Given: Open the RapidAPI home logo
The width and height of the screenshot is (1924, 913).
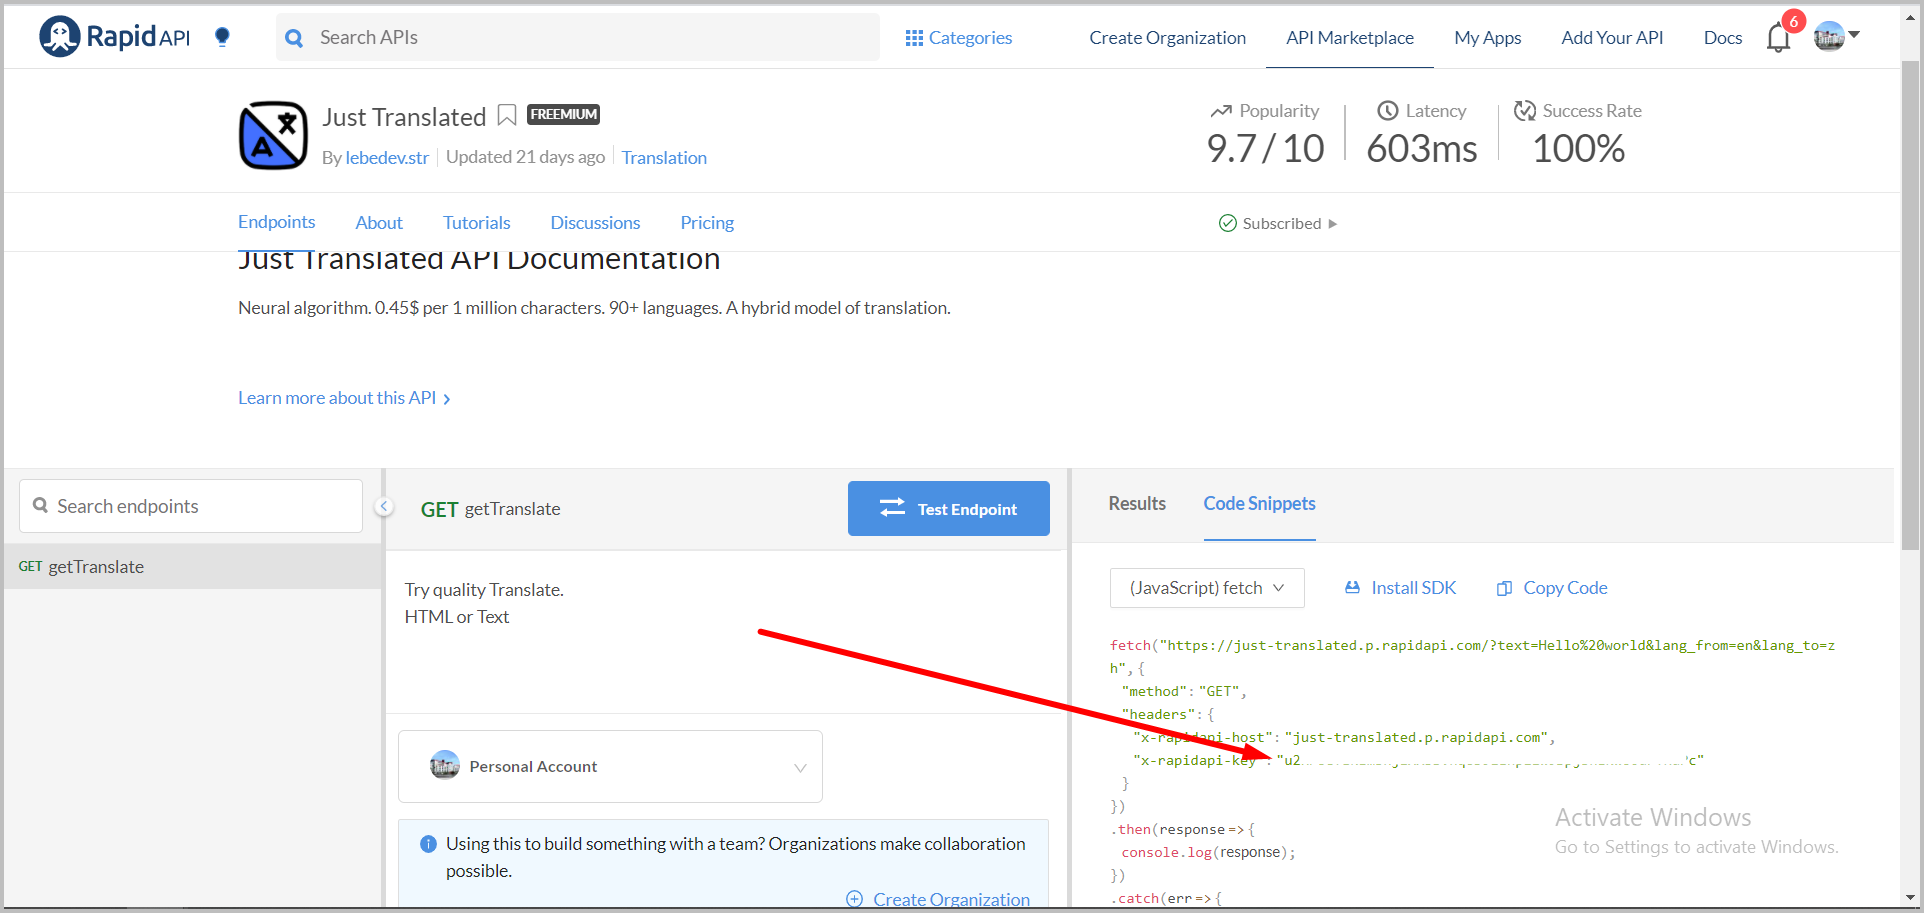Looking at the screenshot, I should click(x=114, y=37).
